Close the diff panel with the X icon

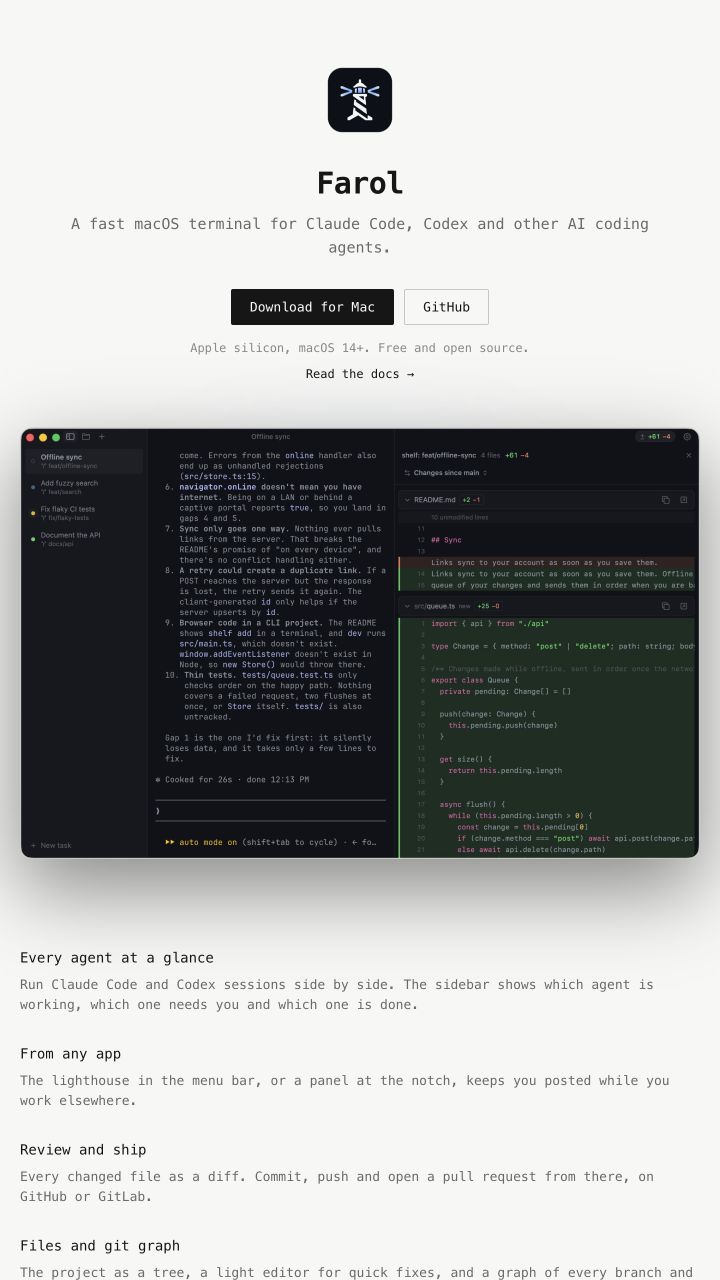688,456
